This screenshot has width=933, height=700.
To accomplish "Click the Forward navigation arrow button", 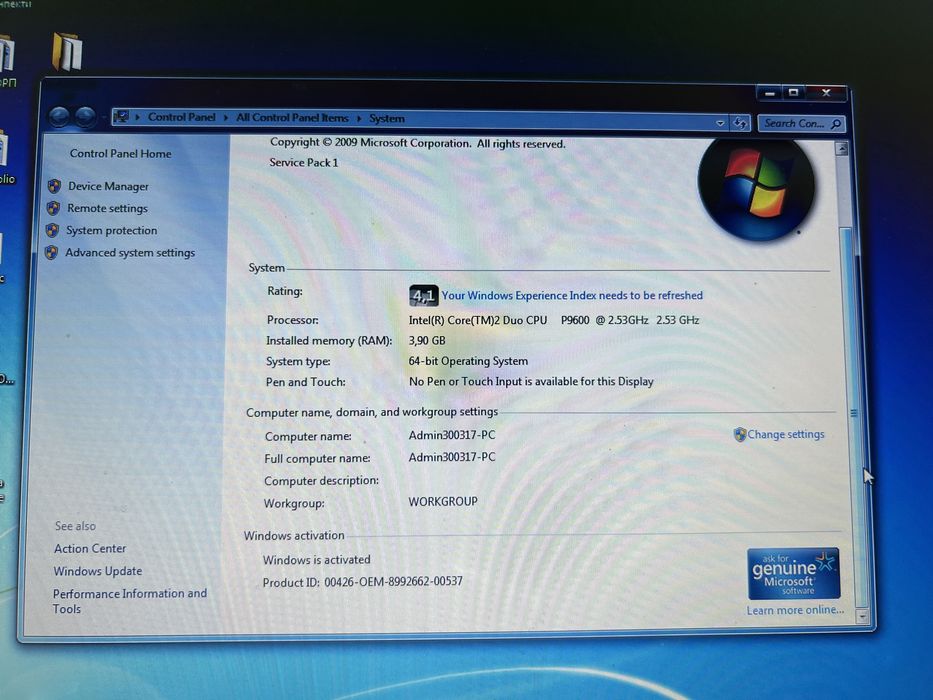I will click(85, 117).
